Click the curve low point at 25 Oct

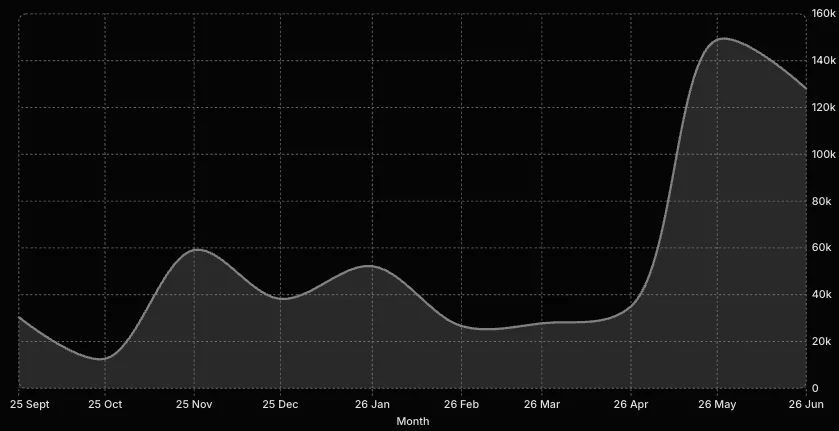[x=101, y=359]
